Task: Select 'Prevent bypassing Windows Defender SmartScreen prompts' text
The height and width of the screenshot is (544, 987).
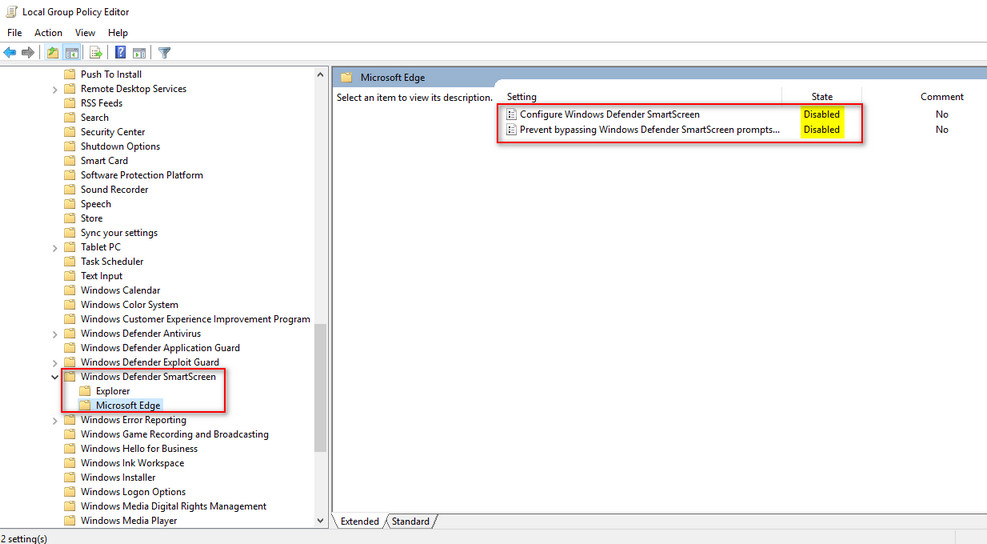Action: pyautogui.click(x=650, y=130)
